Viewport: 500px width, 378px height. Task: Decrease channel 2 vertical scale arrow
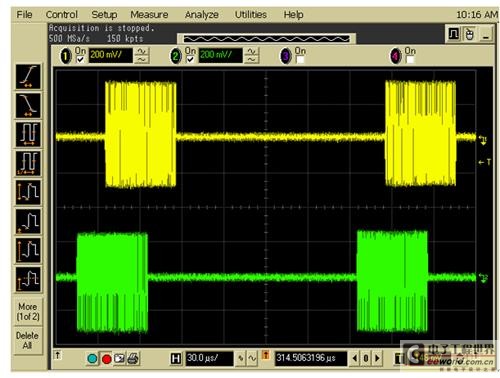click(x=252, y=59)
